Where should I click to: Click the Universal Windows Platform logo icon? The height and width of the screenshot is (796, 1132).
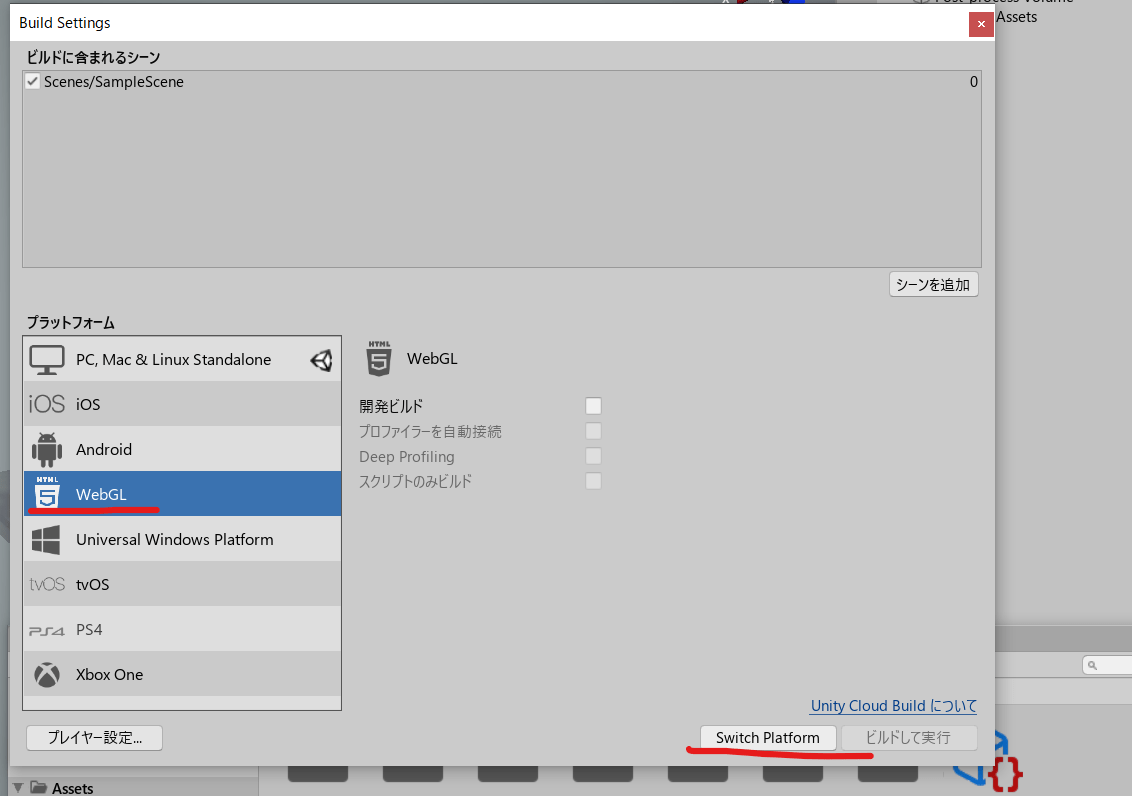(47, 540)
